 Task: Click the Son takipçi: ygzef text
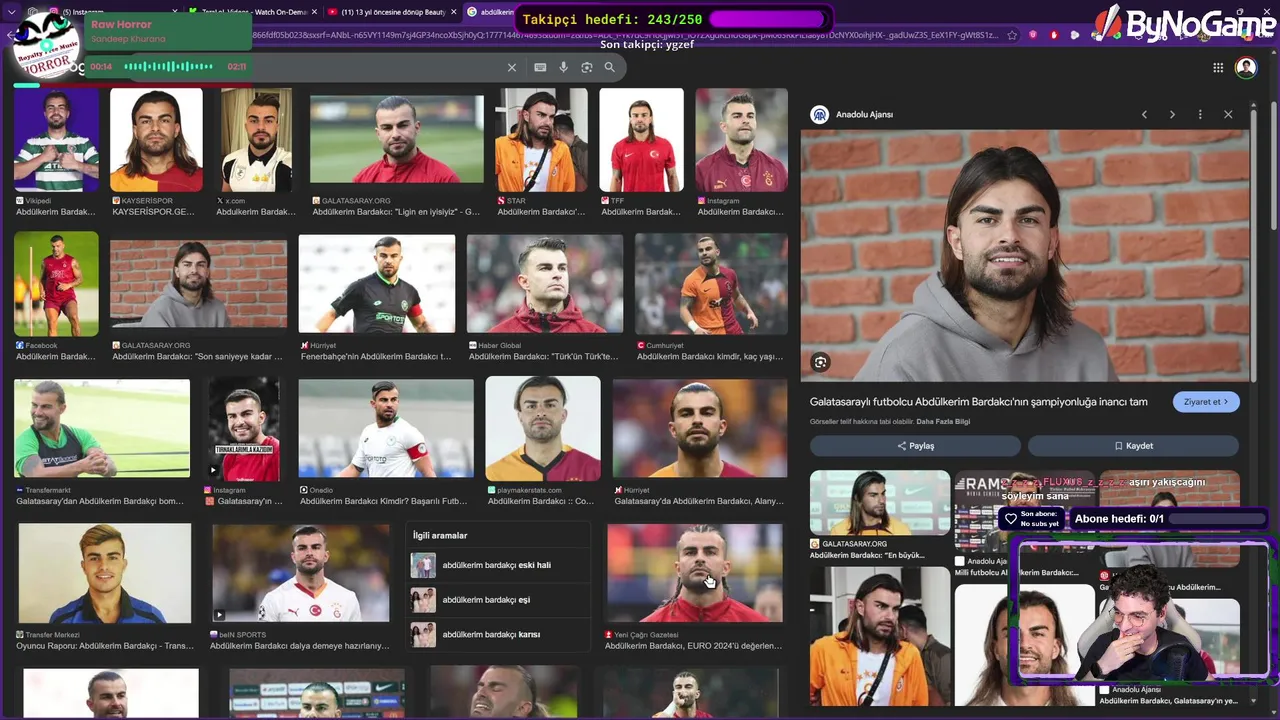[647, 45]
